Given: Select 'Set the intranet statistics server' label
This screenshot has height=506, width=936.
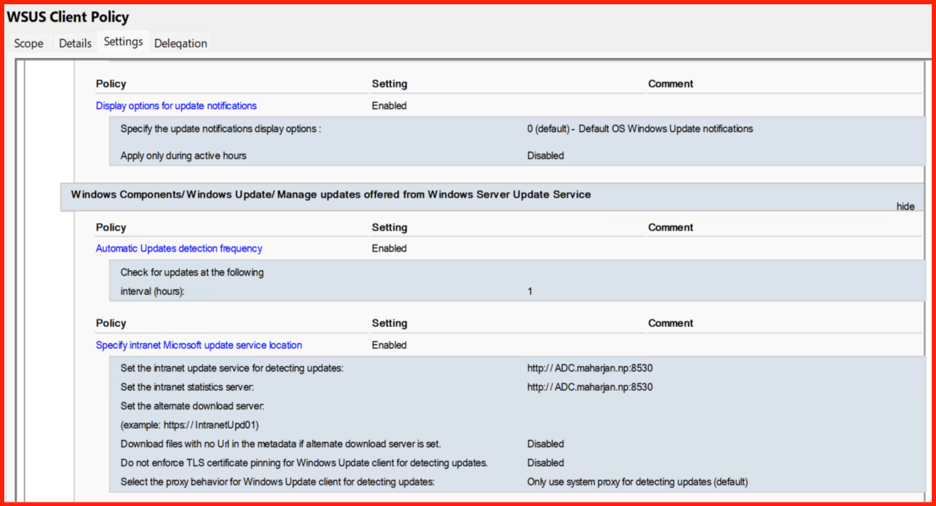Looking at the screenshot, I should tap(187, 387).
